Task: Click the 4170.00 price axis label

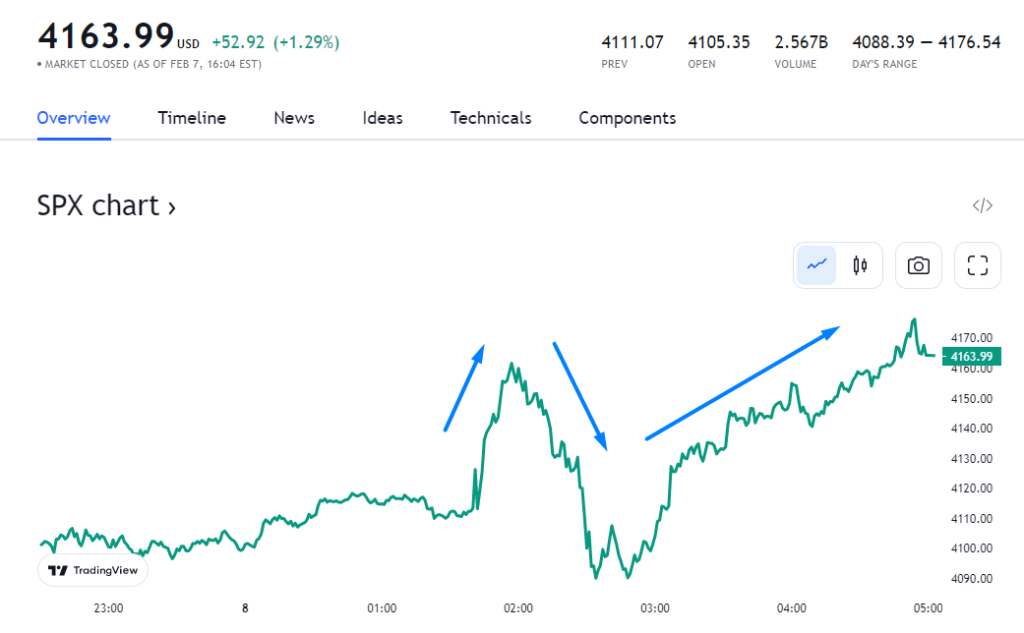Action: (971, 338)
